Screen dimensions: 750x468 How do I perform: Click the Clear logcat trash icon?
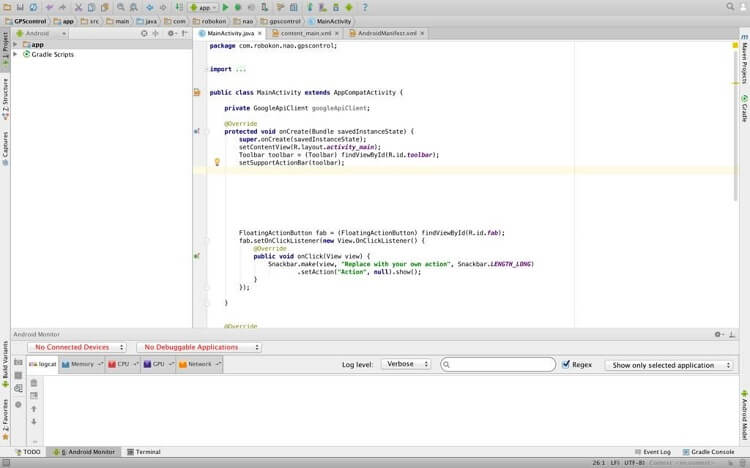pos(33,383)
